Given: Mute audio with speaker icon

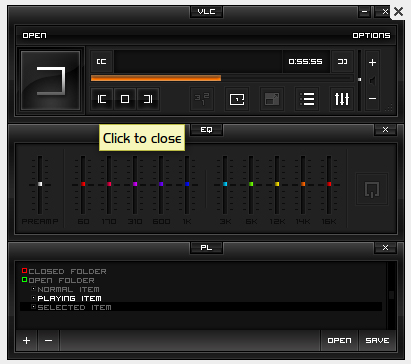Looking at the screenshot, I should pos(372,81).
